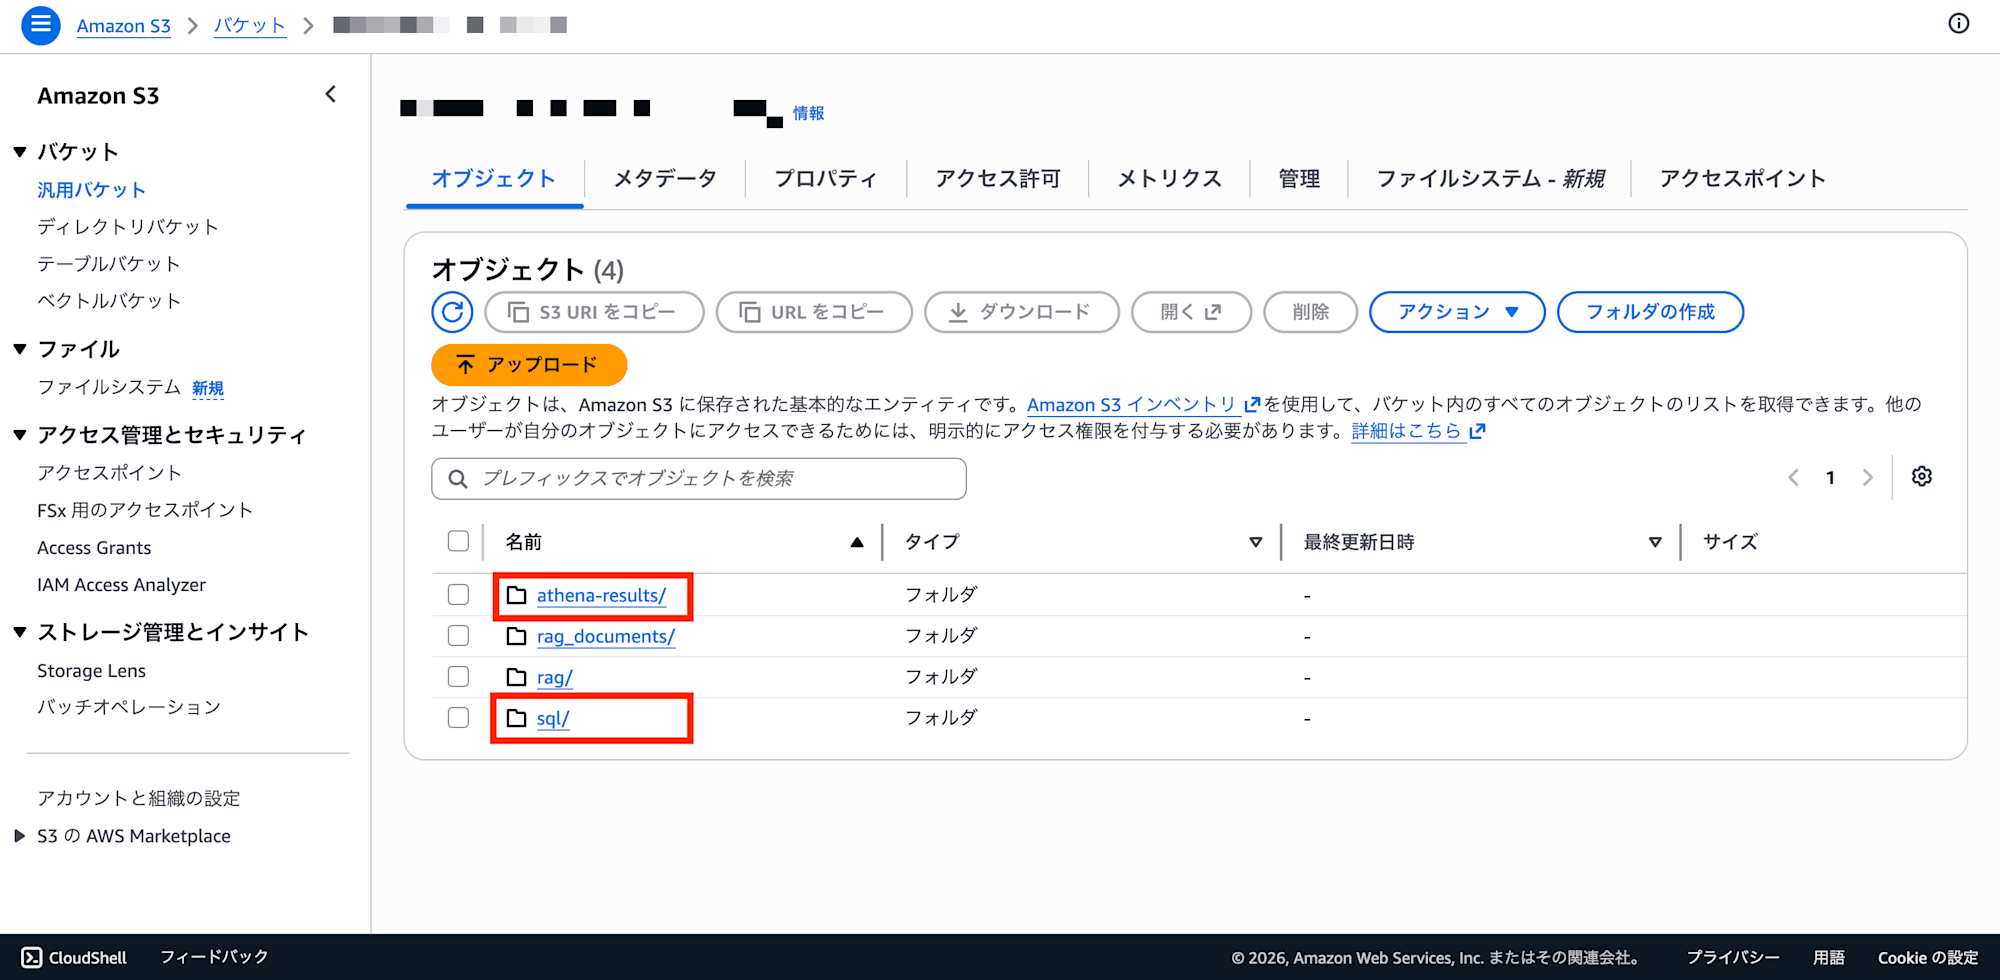2000x980 pixels.
Task: Click the ダウンロード button
Action: [x=1021, y=312]
